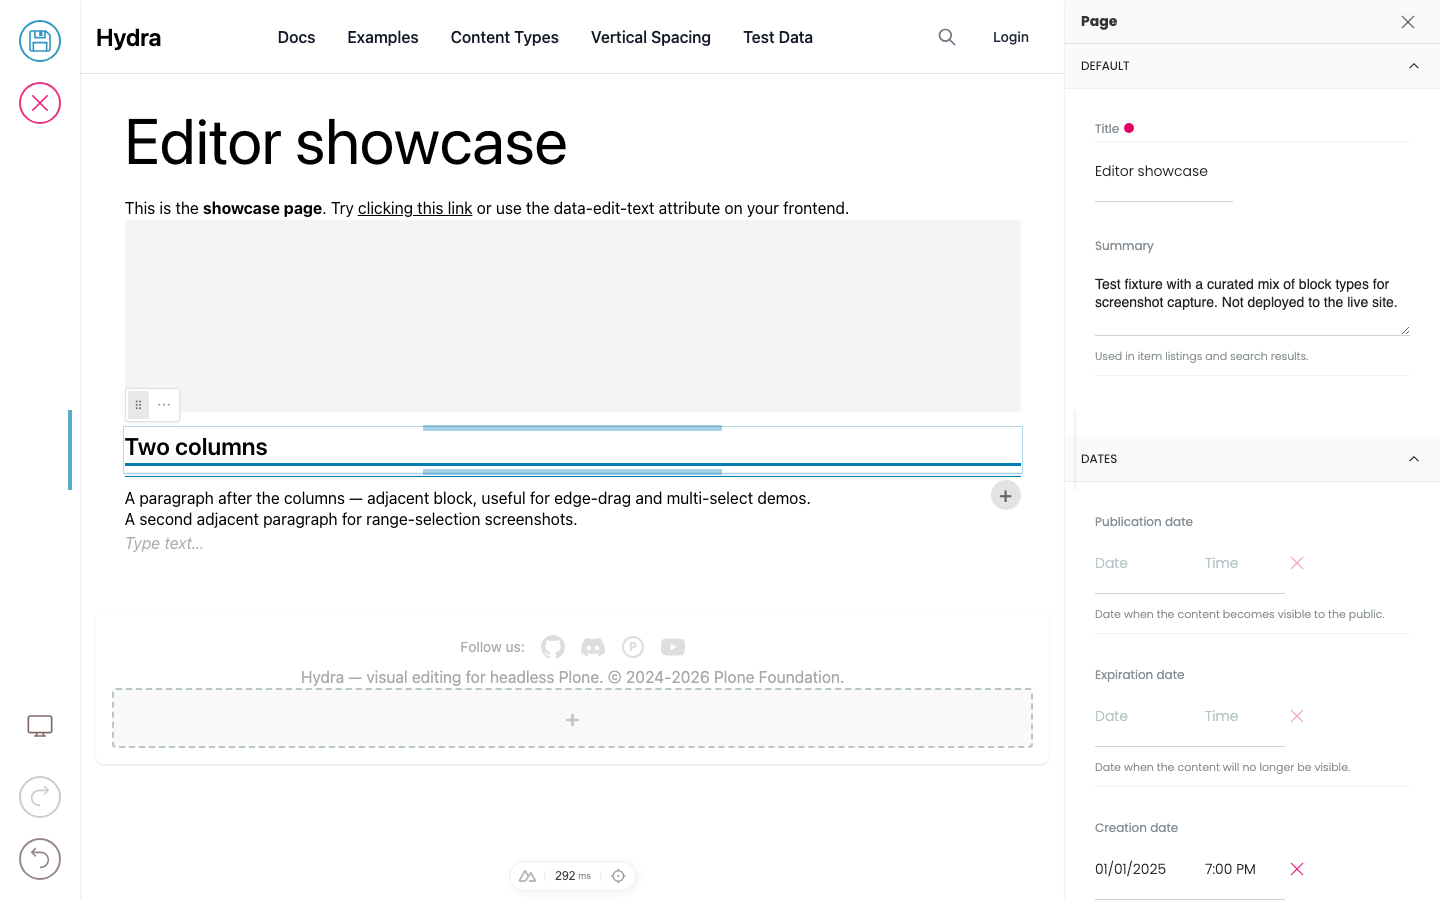Open the Examples navigation item
Screen dimensions: 1440x900
pos(383,37)
